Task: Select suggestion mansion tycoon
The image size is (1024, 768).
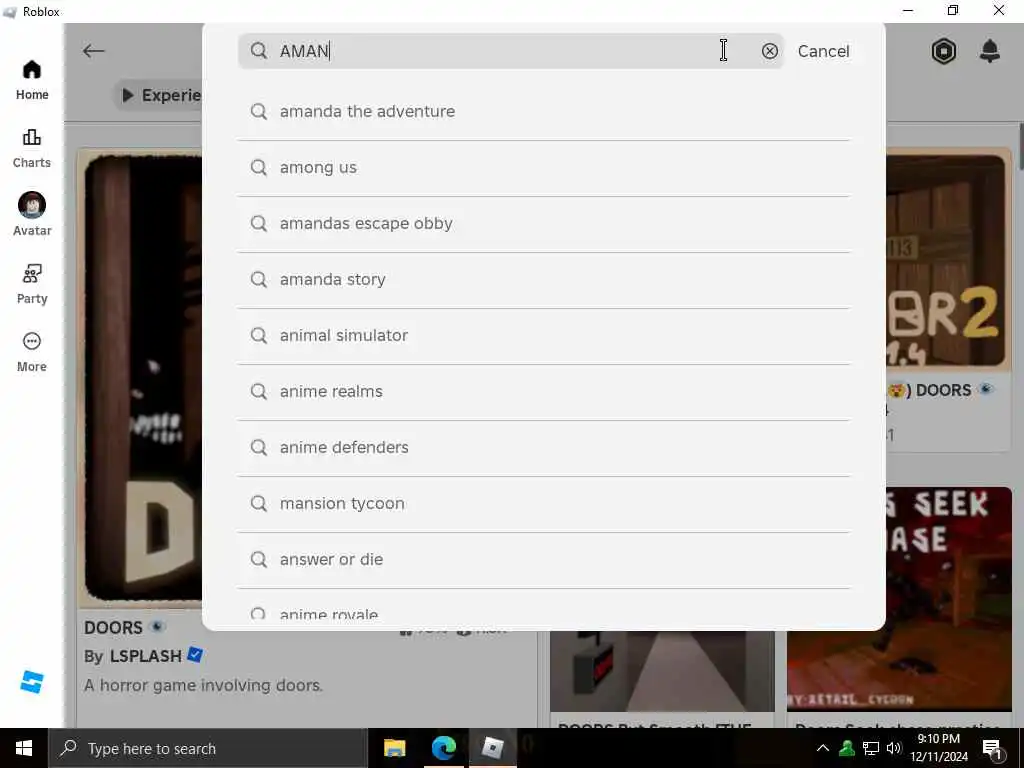Action: (x=544, y=504)
